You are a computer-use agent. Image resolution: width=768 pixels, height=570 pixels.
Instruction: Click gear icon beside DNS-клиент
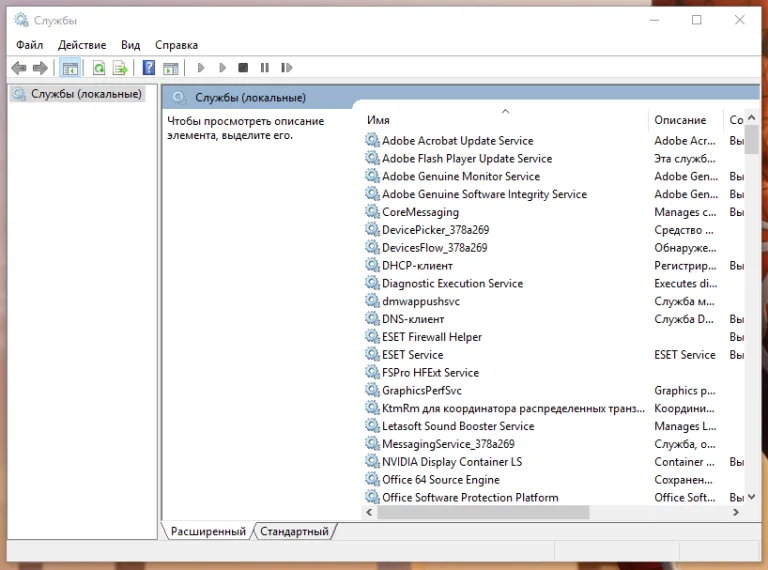[372, 319]
